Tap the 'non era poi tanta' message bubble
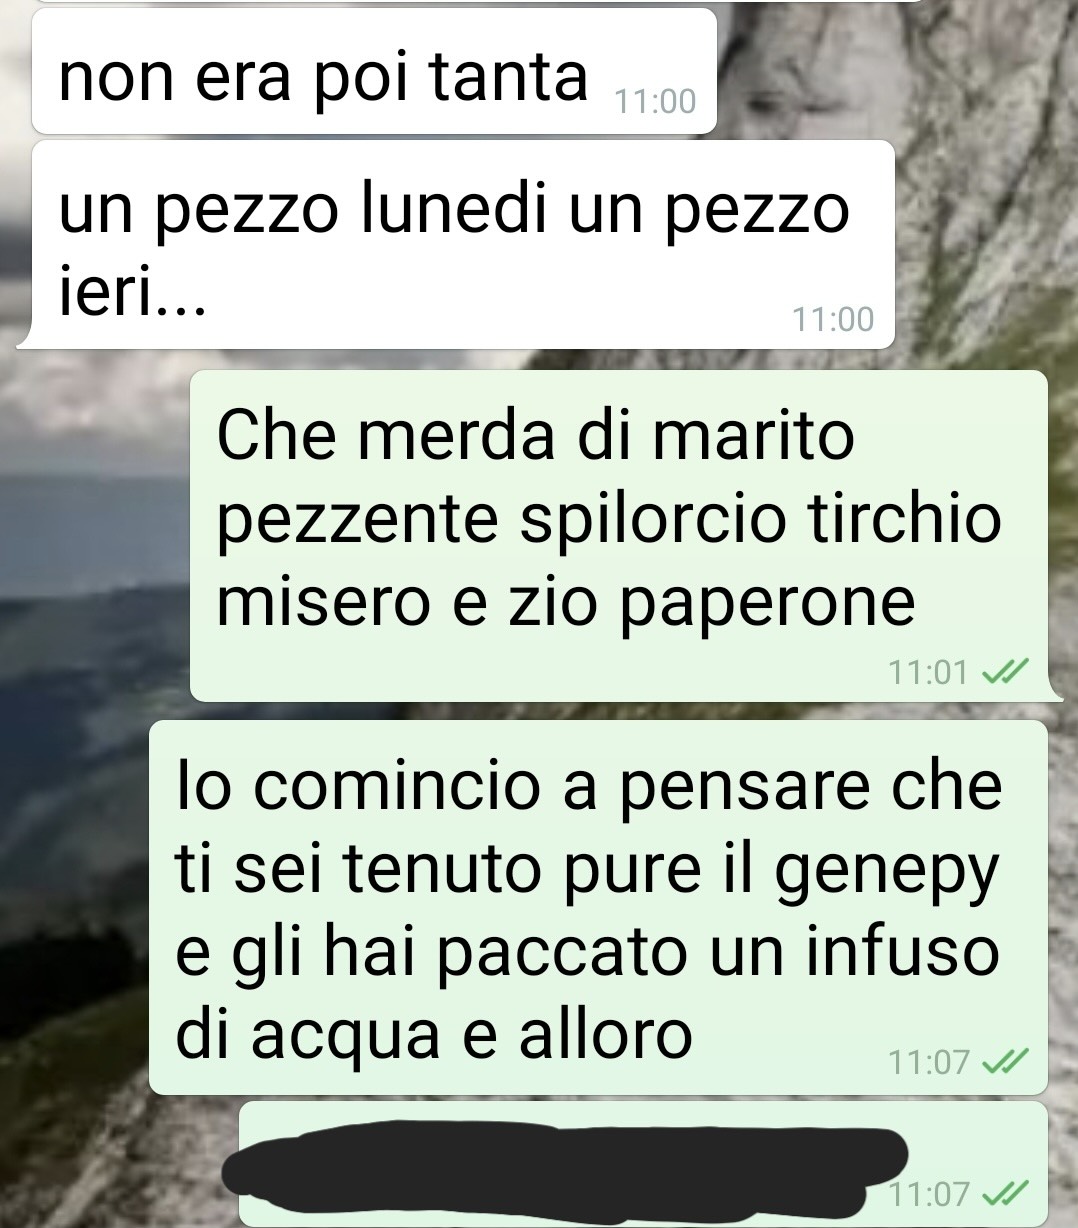 click(374, 72)
